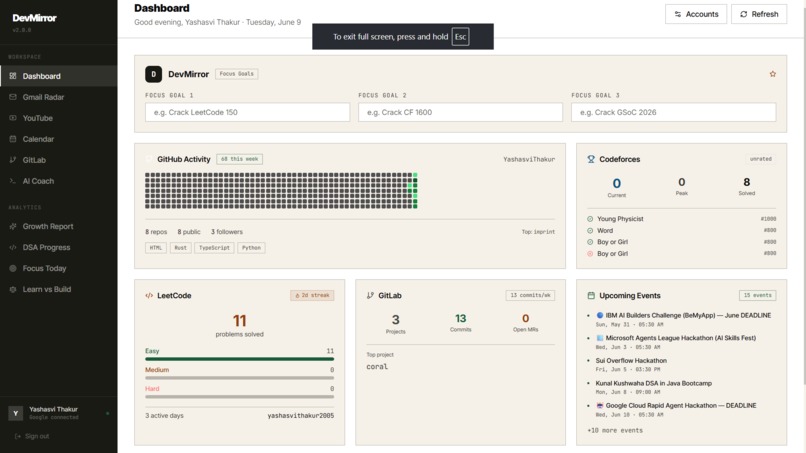Image resolution: width=806 pixels, height=453 pixels.
Task: Click the DSA Progress code icon
Action: pos(13,247)
